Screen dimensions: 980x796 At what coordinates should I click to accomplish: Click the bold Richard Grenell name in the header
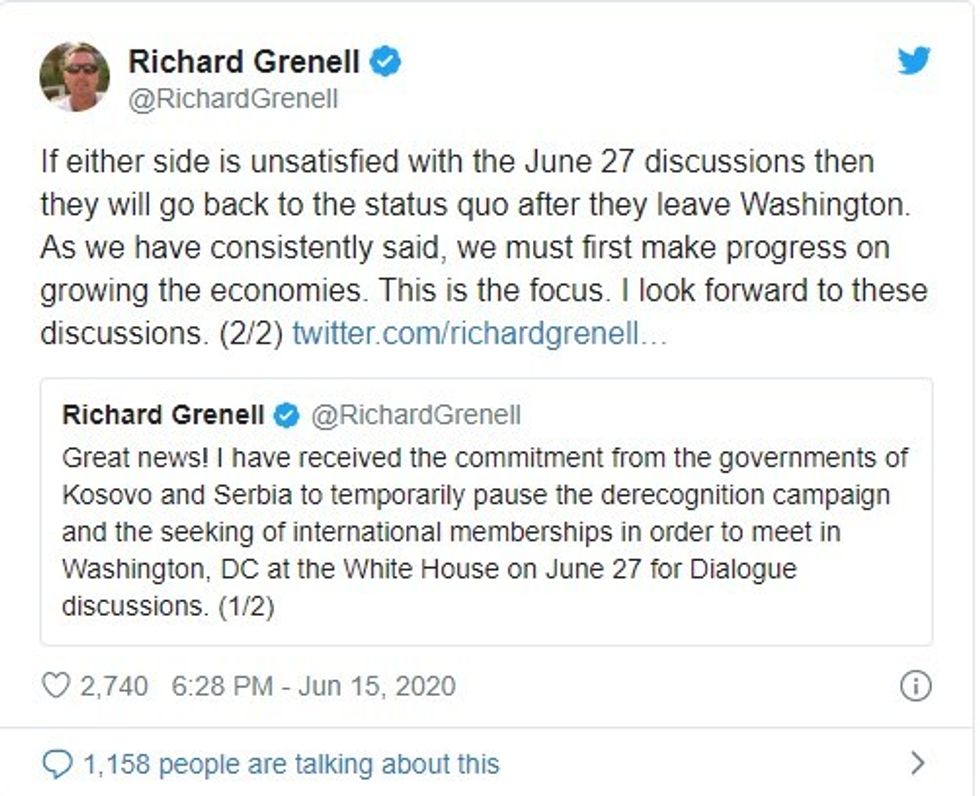(243, 62)
